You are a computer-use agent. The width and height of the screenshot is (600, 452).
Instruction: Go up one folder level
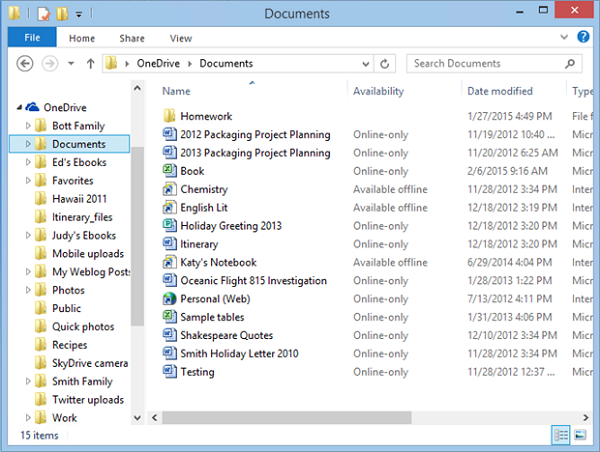pos(90,64)
